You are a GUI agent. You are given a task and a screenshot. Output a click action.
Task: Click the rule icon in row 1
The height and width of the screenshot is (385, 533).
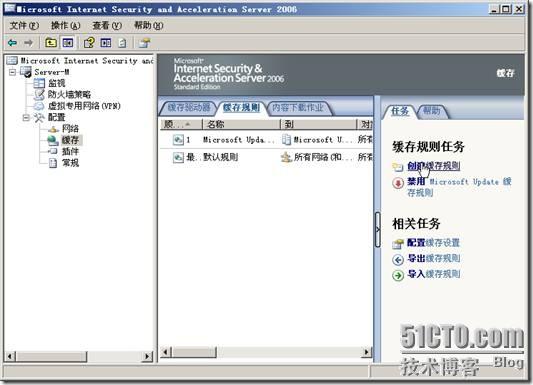(x=178, y=140)
